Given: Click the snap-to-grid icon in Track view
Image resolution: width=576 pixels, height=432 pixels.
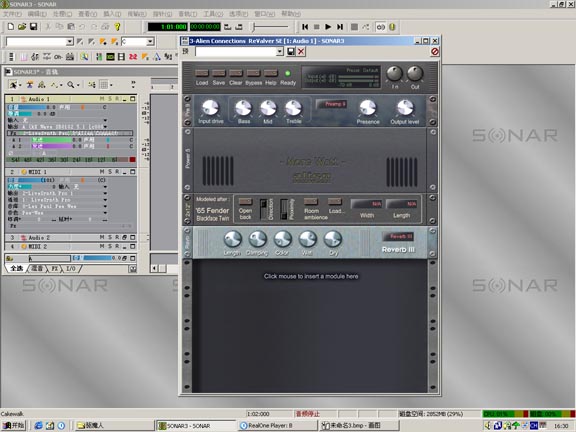Looking at the screenshot, I should click(x=104, y=85).
